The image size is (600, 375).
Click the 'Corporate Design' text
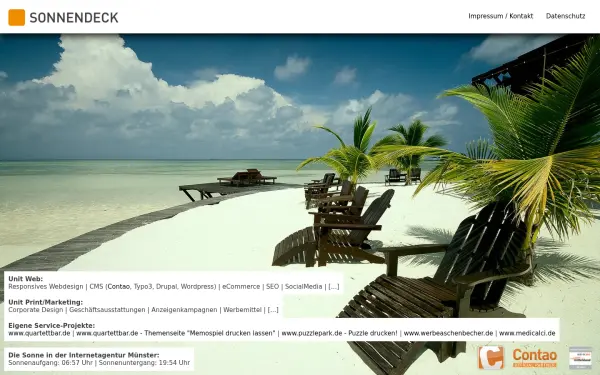point(36,310)
